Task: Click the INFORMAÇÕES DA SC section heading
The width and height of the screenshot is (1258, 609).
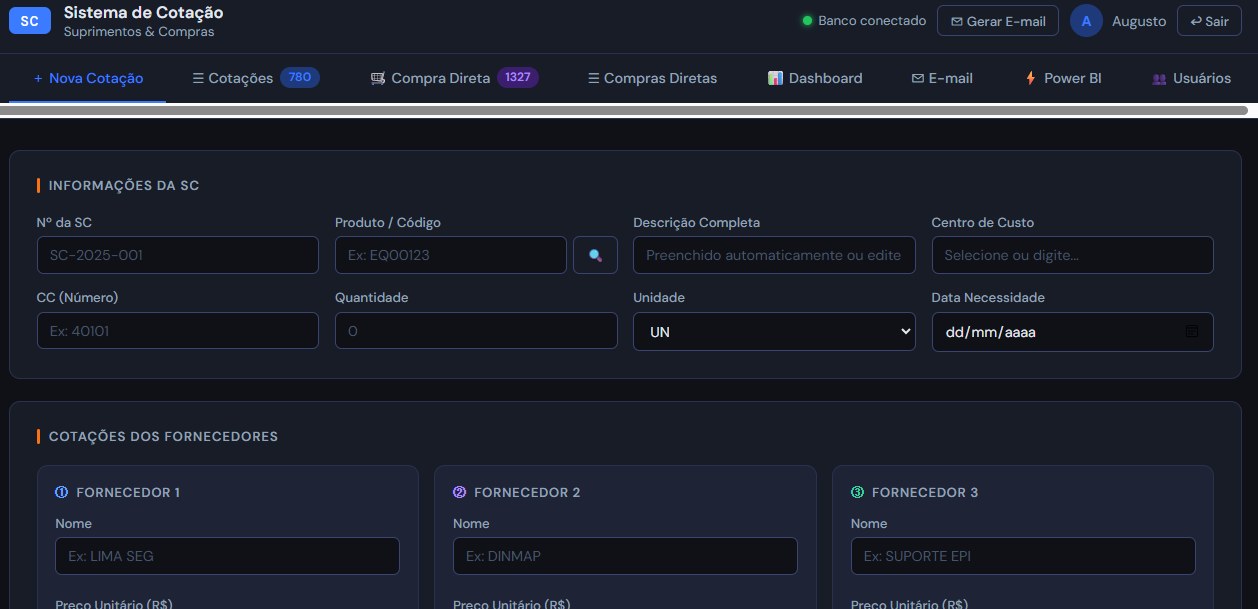Action: [x=124, y=186]
